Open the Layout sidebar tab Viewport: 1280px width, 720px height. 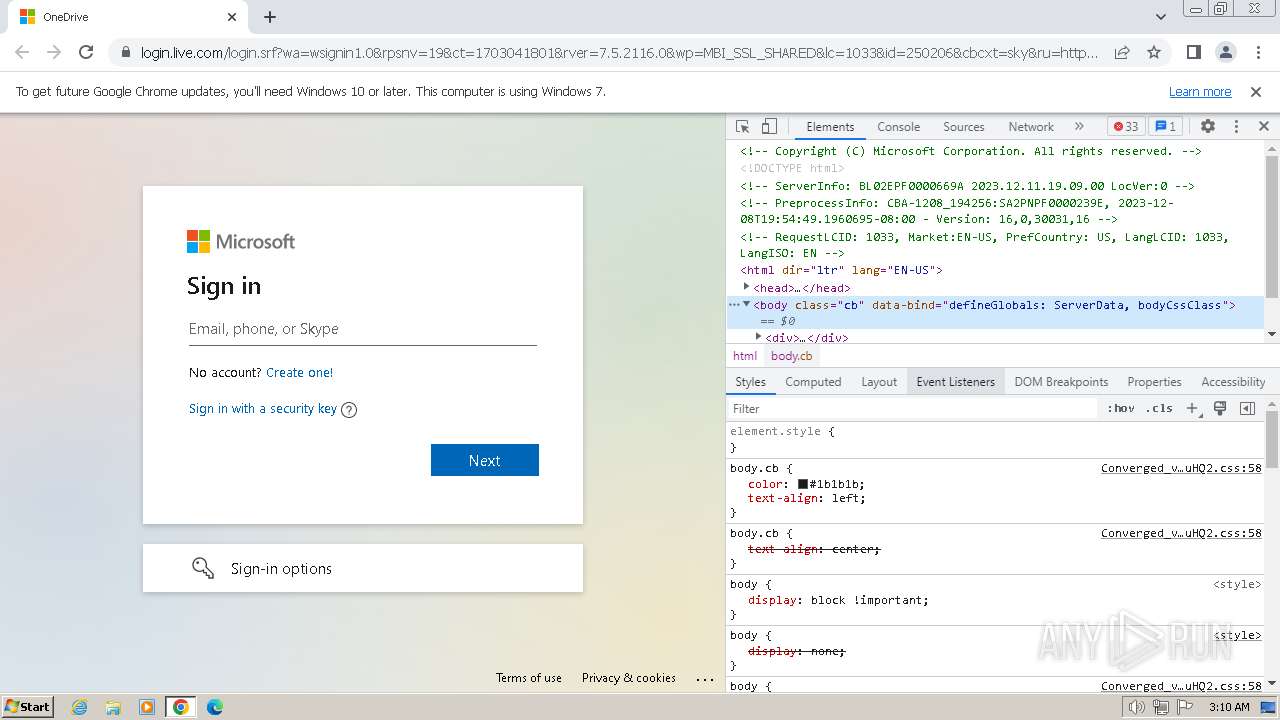coord(879,382)
